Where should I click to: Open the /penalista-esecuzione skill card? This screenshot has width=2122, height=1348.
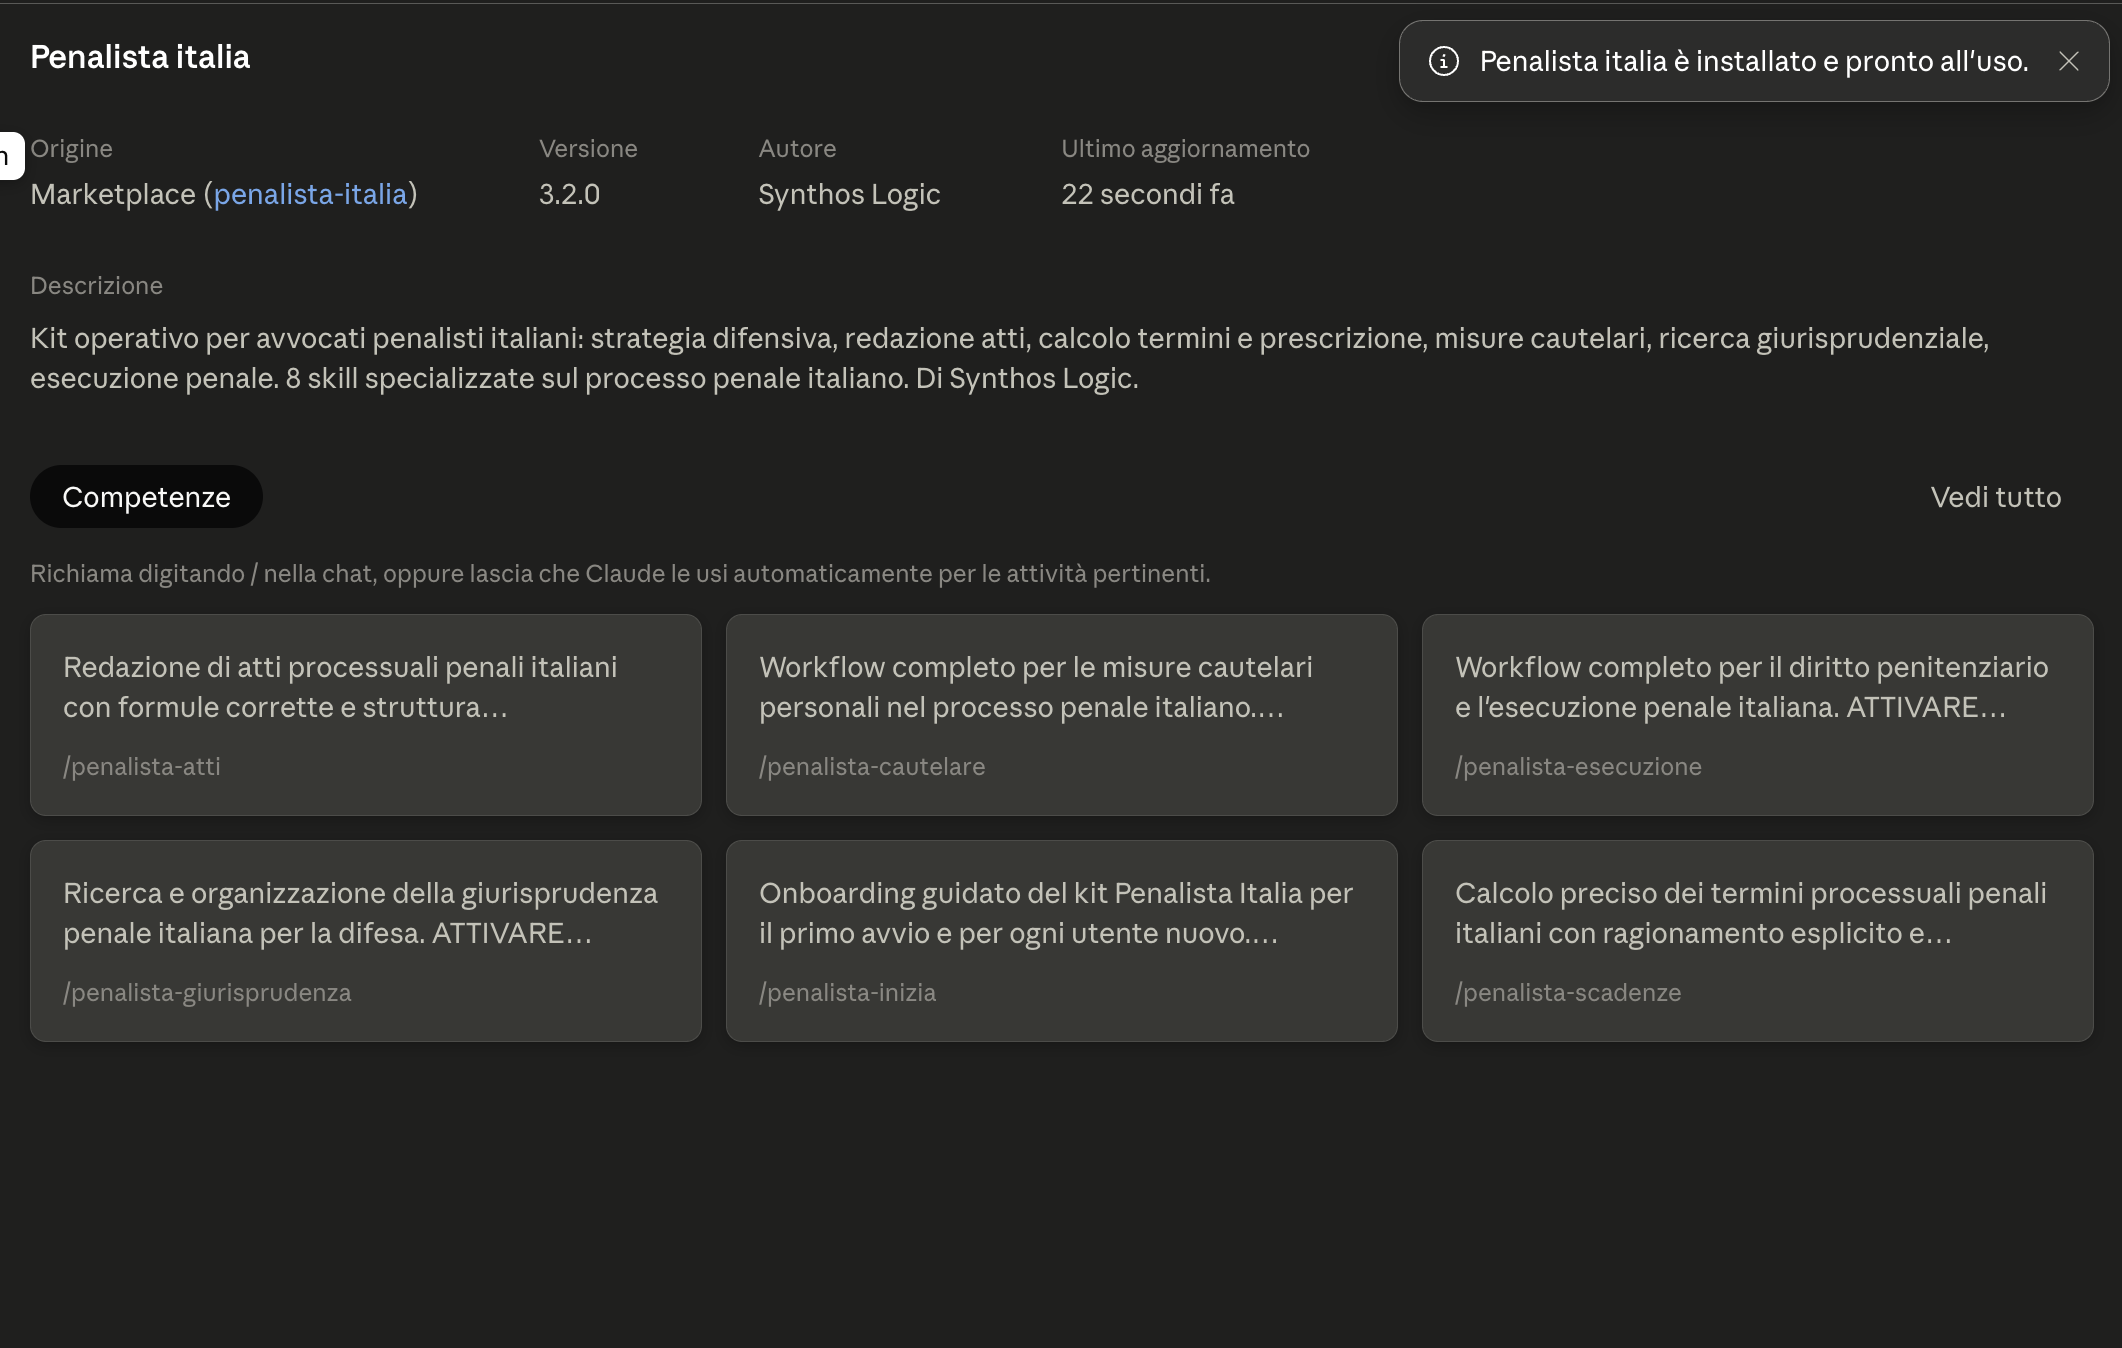pyautogui.click(x=1758, y=715)
